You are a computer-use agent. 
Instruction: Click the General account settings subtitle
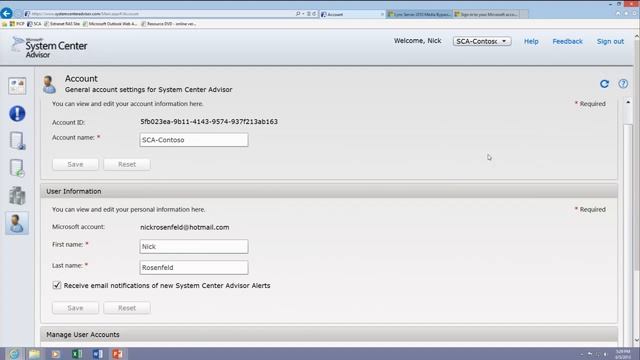click(x=149, y=89)
